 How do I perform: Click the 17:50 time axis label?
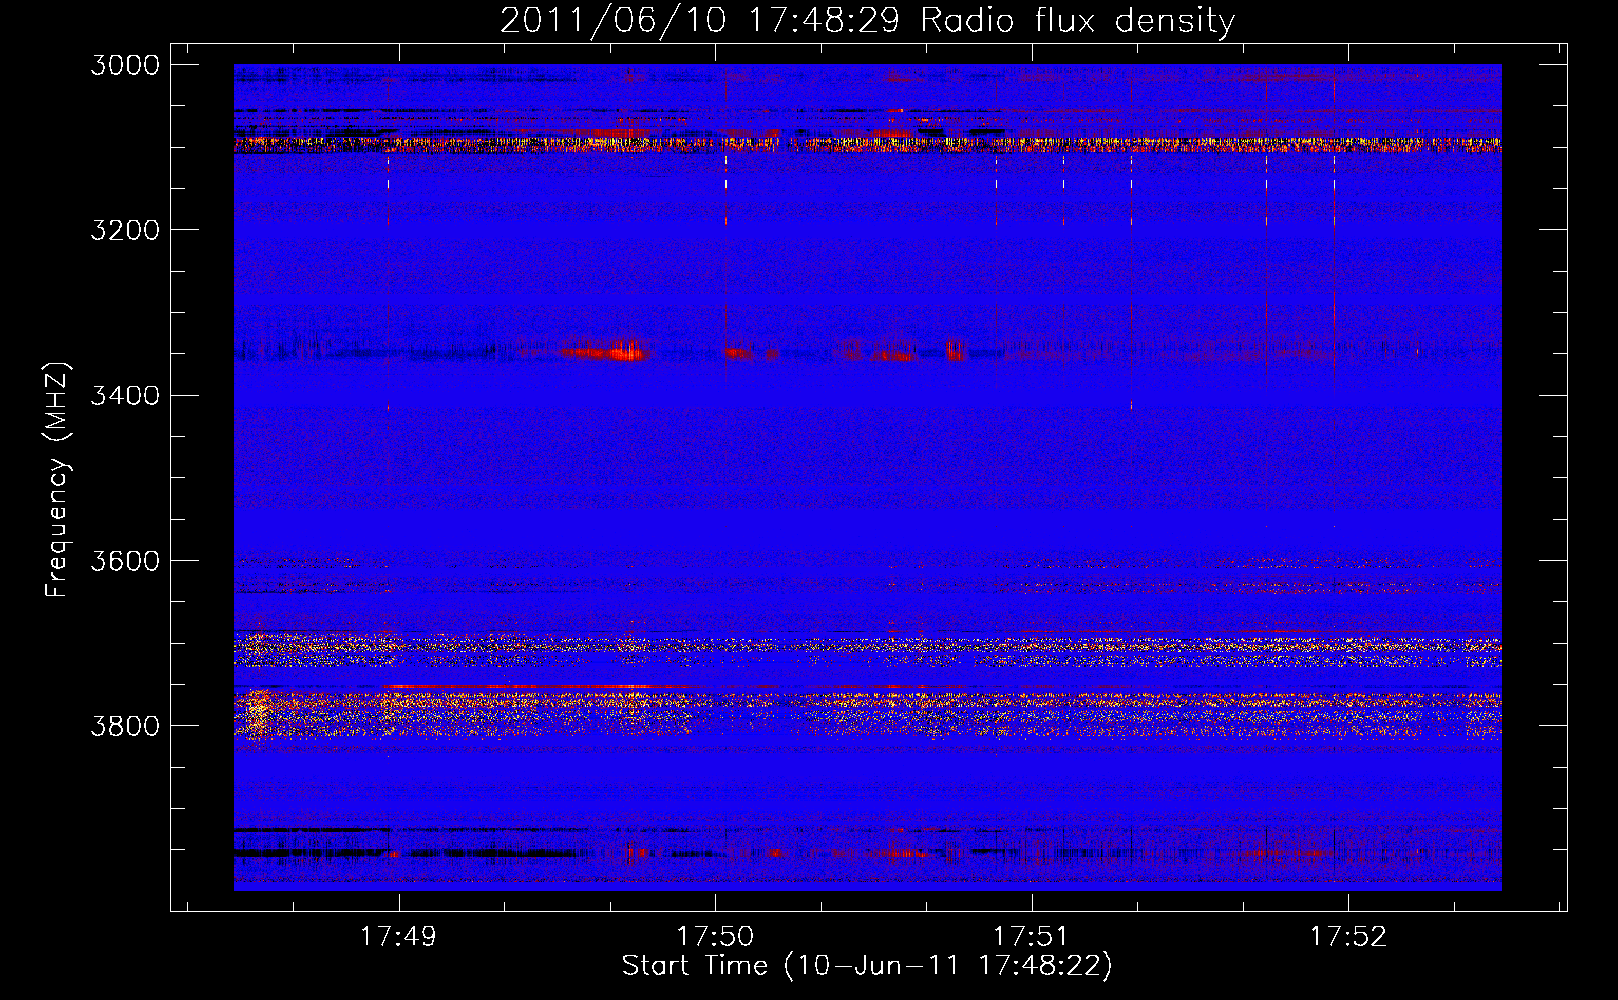pyautogui.click(x=715, y=936)
